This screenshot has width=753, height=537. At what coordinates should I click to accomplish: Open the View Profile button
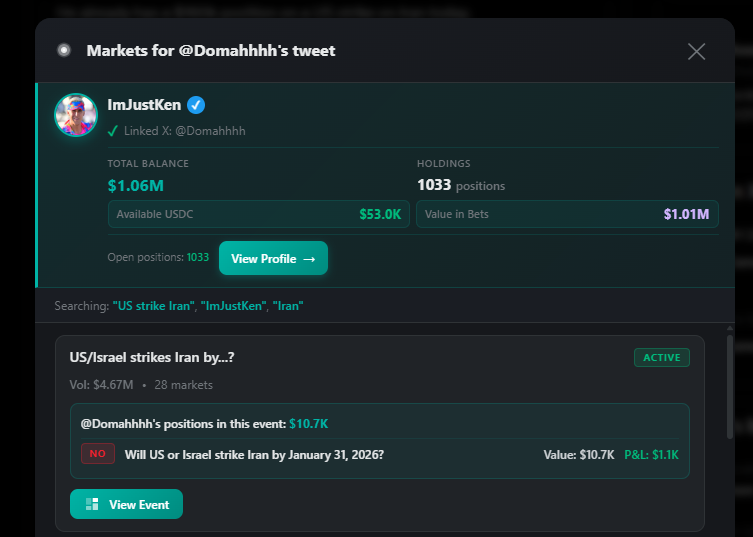(272, 258)
